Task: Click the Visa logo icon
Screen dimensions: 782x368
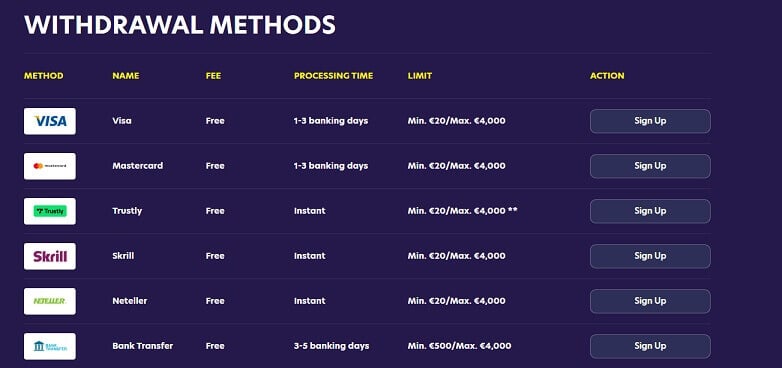Action: (x=50, y=121)
